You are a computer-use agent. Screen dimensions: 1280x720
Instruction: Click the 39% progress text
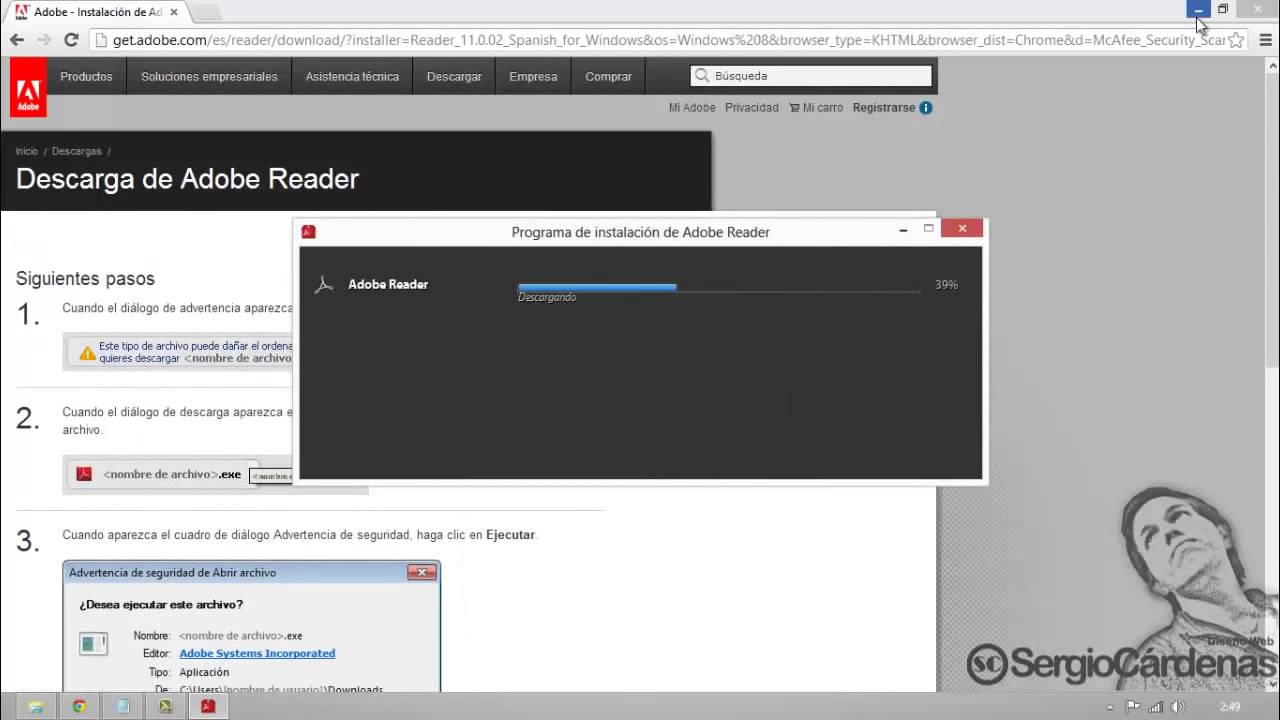946,285
